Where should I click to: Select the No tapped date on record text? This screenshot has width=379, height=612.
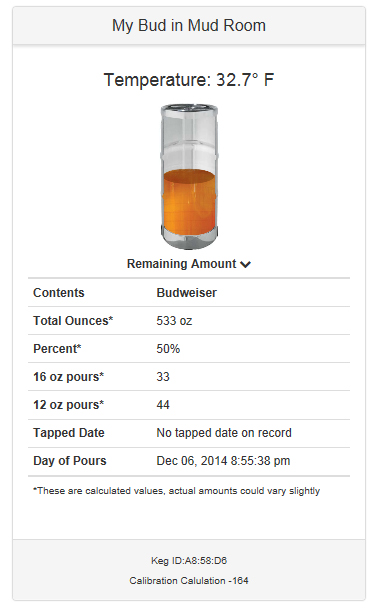point(224,433)
